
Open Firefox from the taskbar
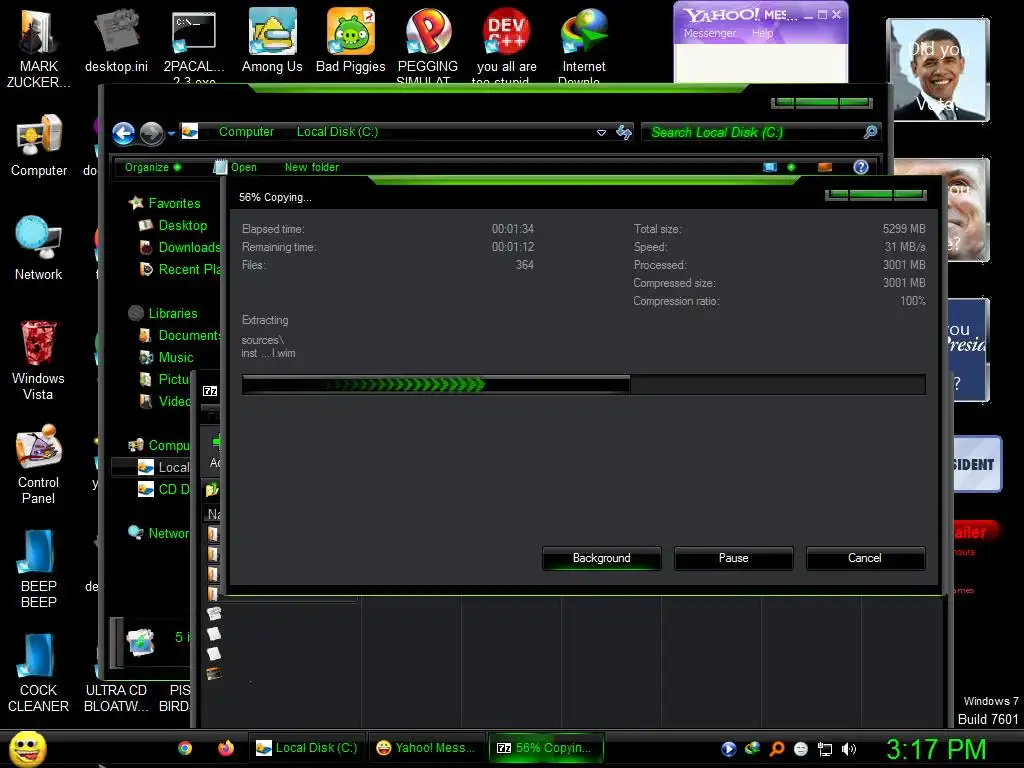click(x=225, y=748)
